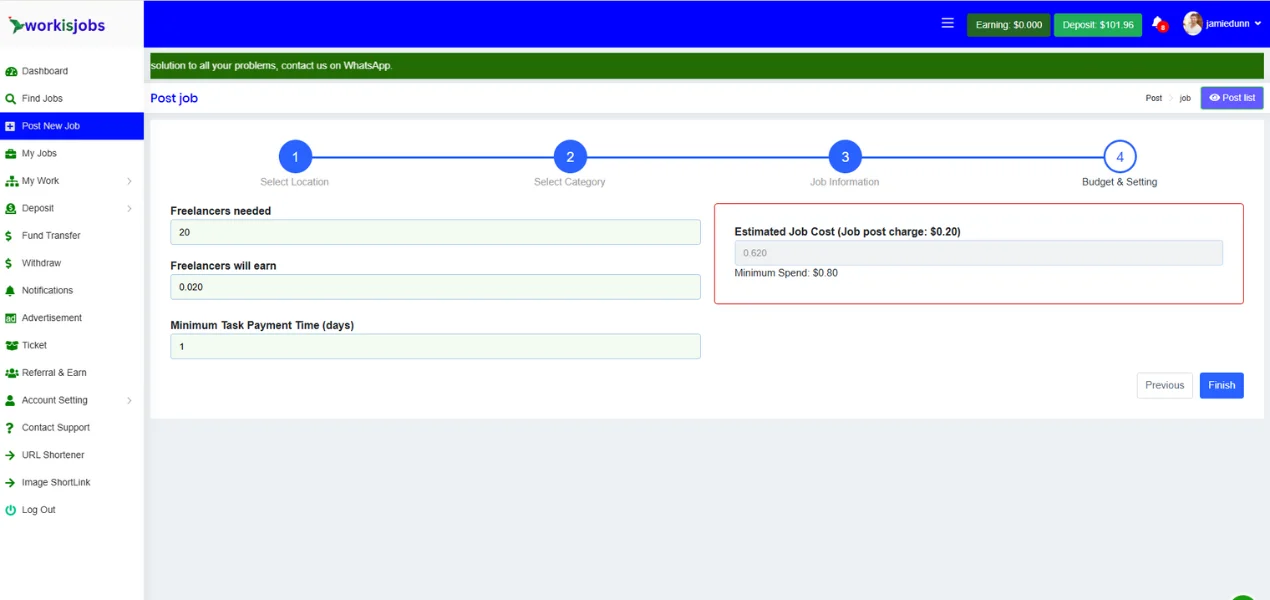This screenshot has width=1270, height=600.
Task: Expand the Account Setting submenu
Action: pyautogui.click(x=129, y=400)
